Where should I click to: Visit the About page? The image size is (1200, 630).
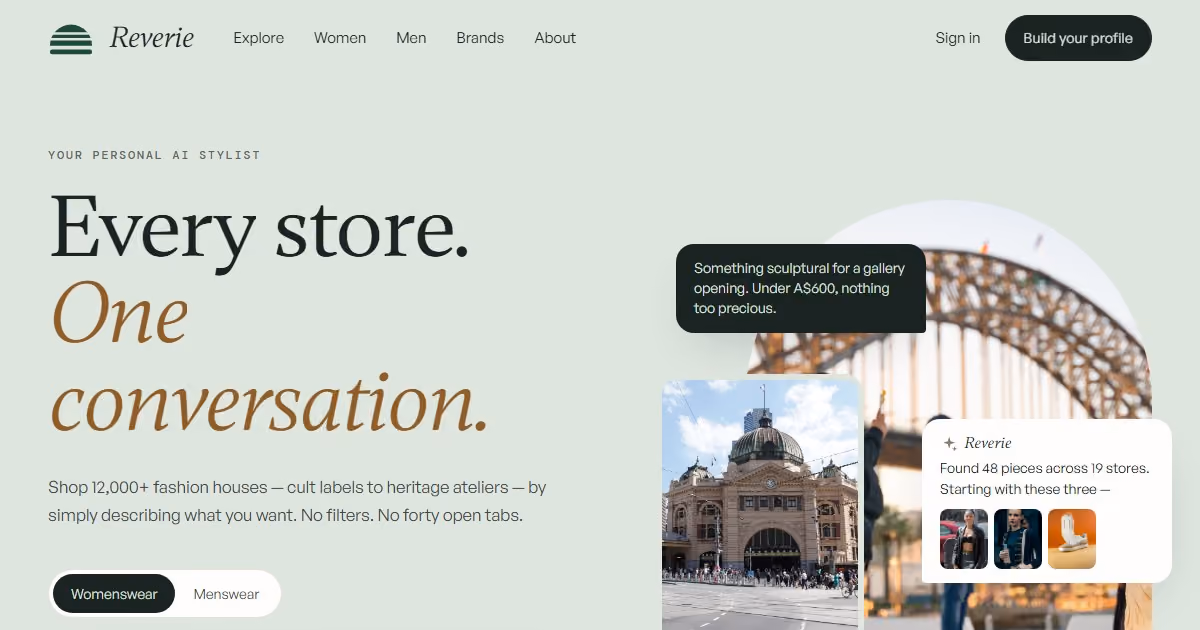tap(555, 38)
